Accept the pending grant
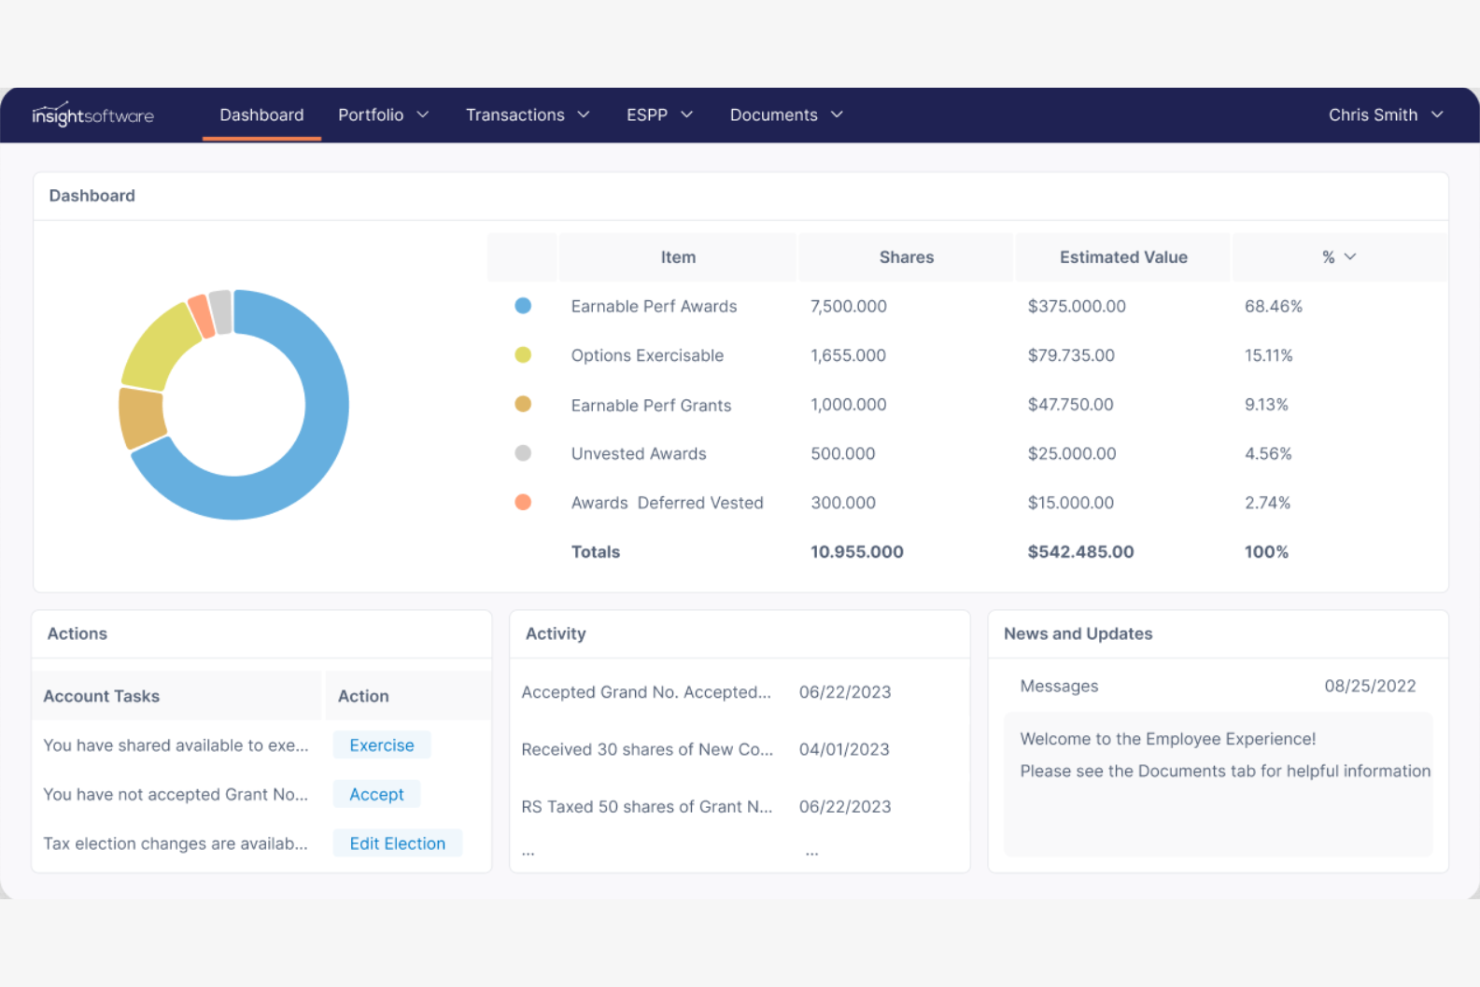 tap(376, 793)
